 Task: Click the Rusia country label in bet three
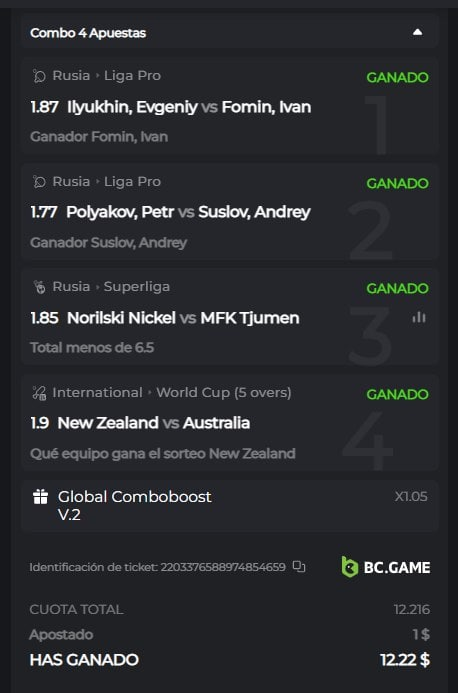71,286
